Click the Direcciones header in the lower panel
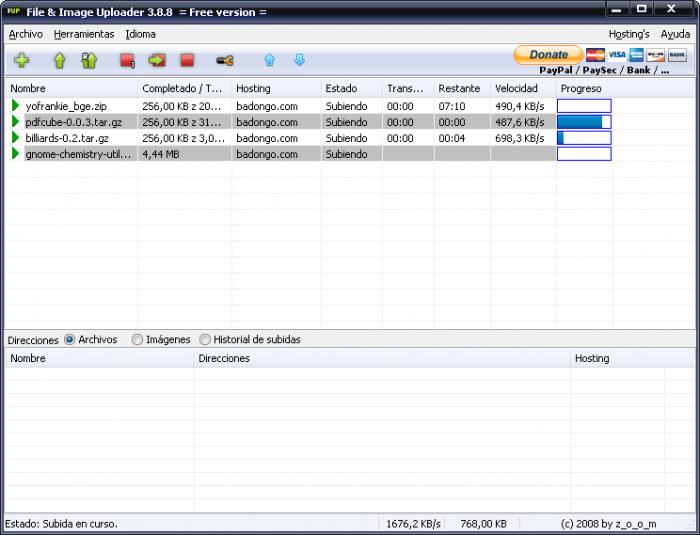 pos(382,358)
